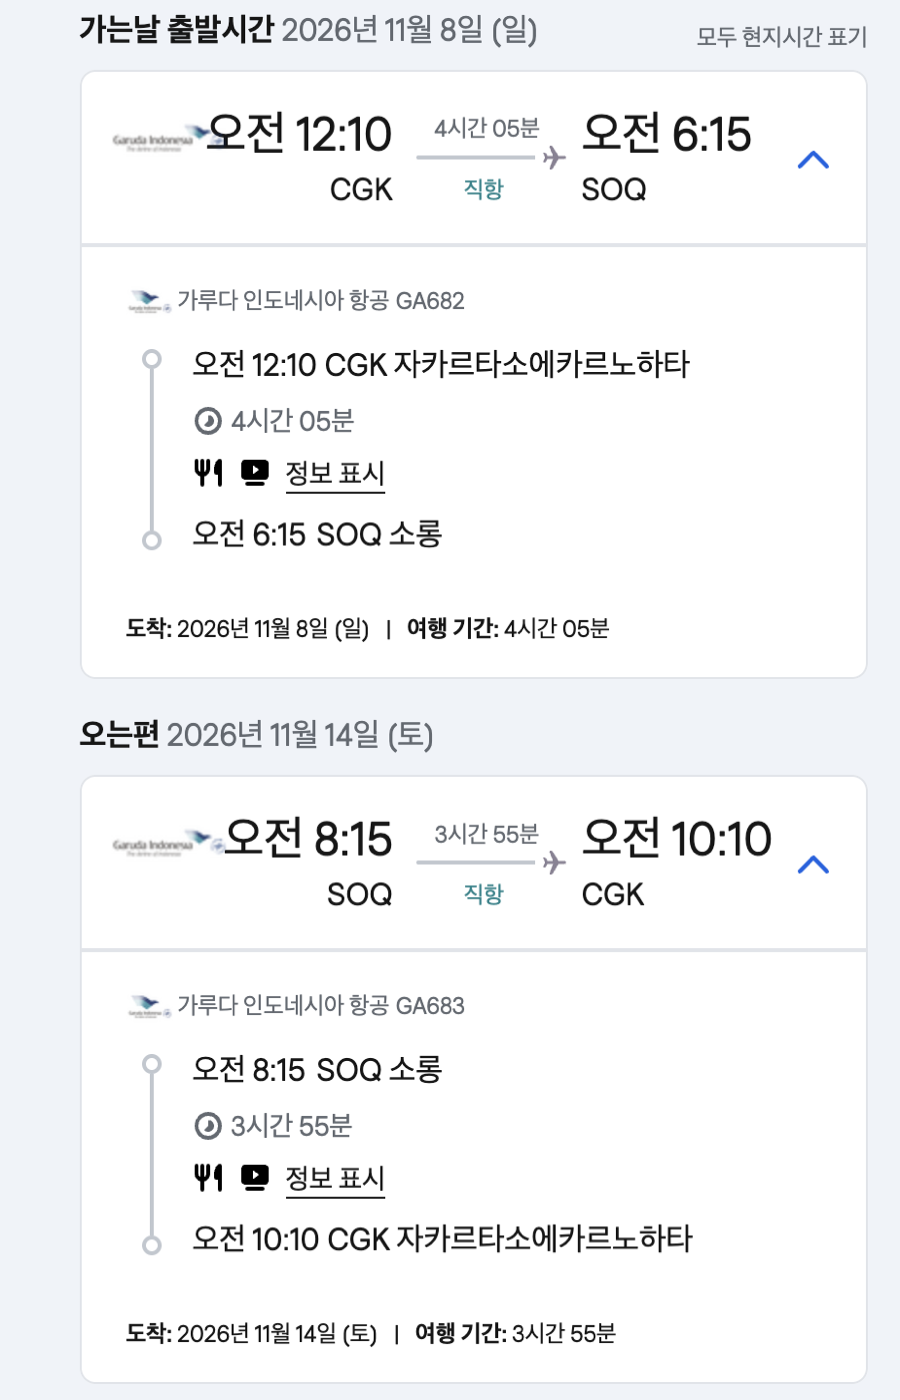900x1400 pixels.
Task: Collapse the return SOQ to CGK flight details
Action: [x=813, y=865]
